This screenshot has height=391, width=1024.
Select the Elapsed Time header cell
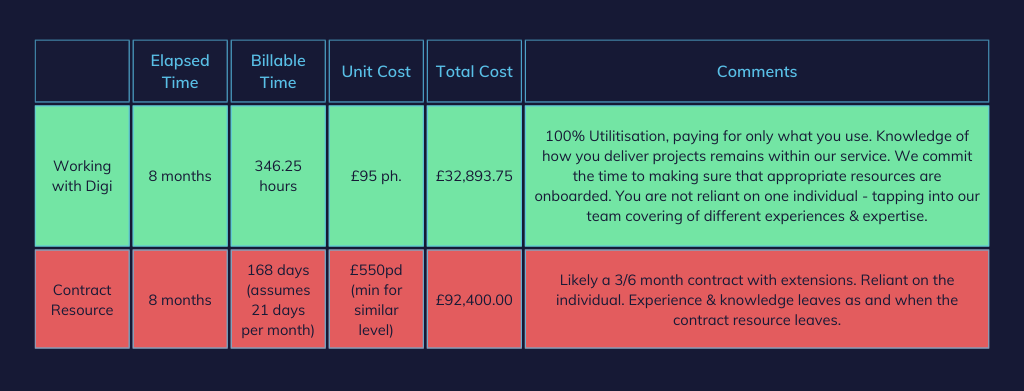point(180,71)
